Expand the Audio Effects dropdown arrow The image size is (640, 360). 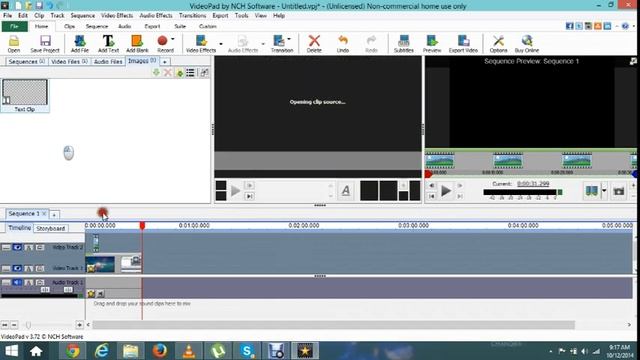tap(263, 44)
